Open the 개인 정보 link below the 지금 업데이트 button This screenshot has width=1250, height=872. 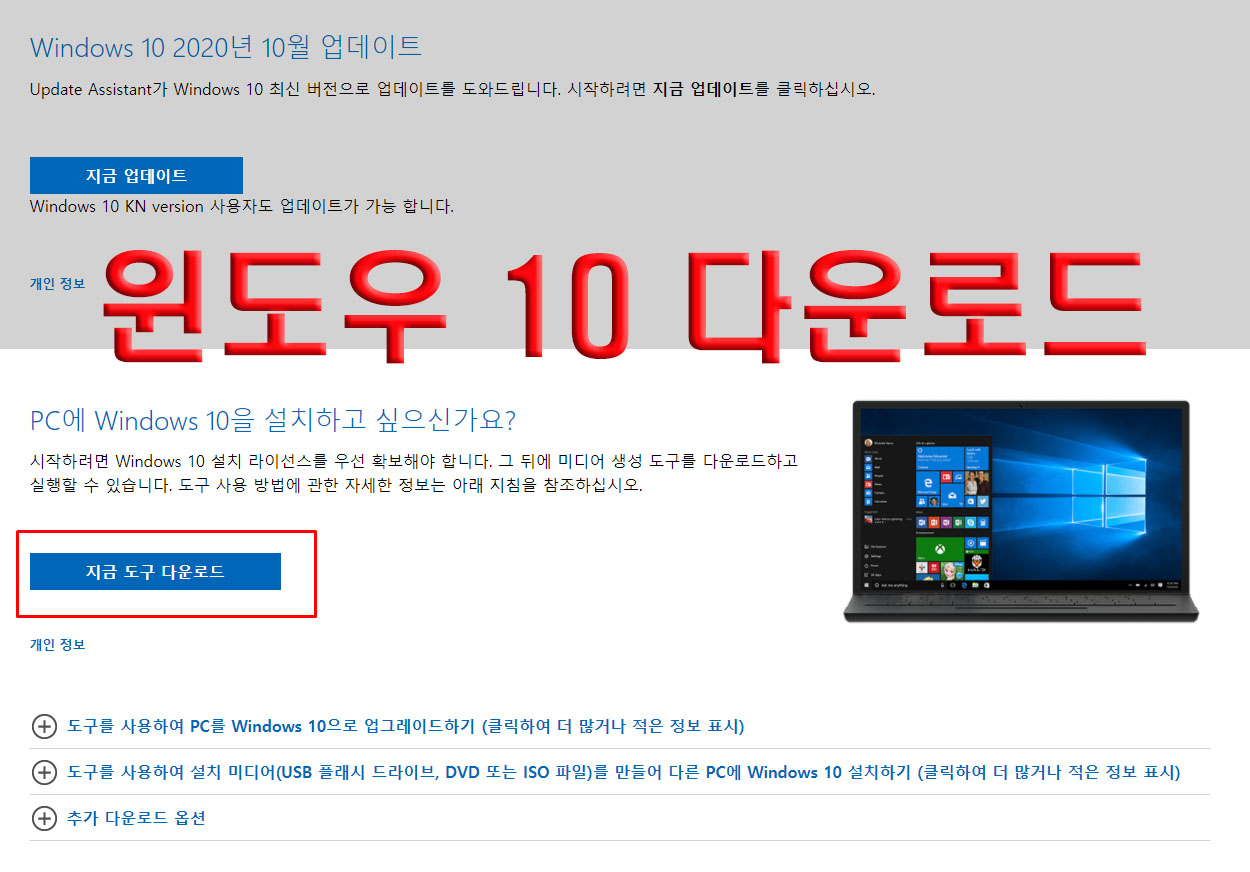pyautogui.click(x=57, y=283)
